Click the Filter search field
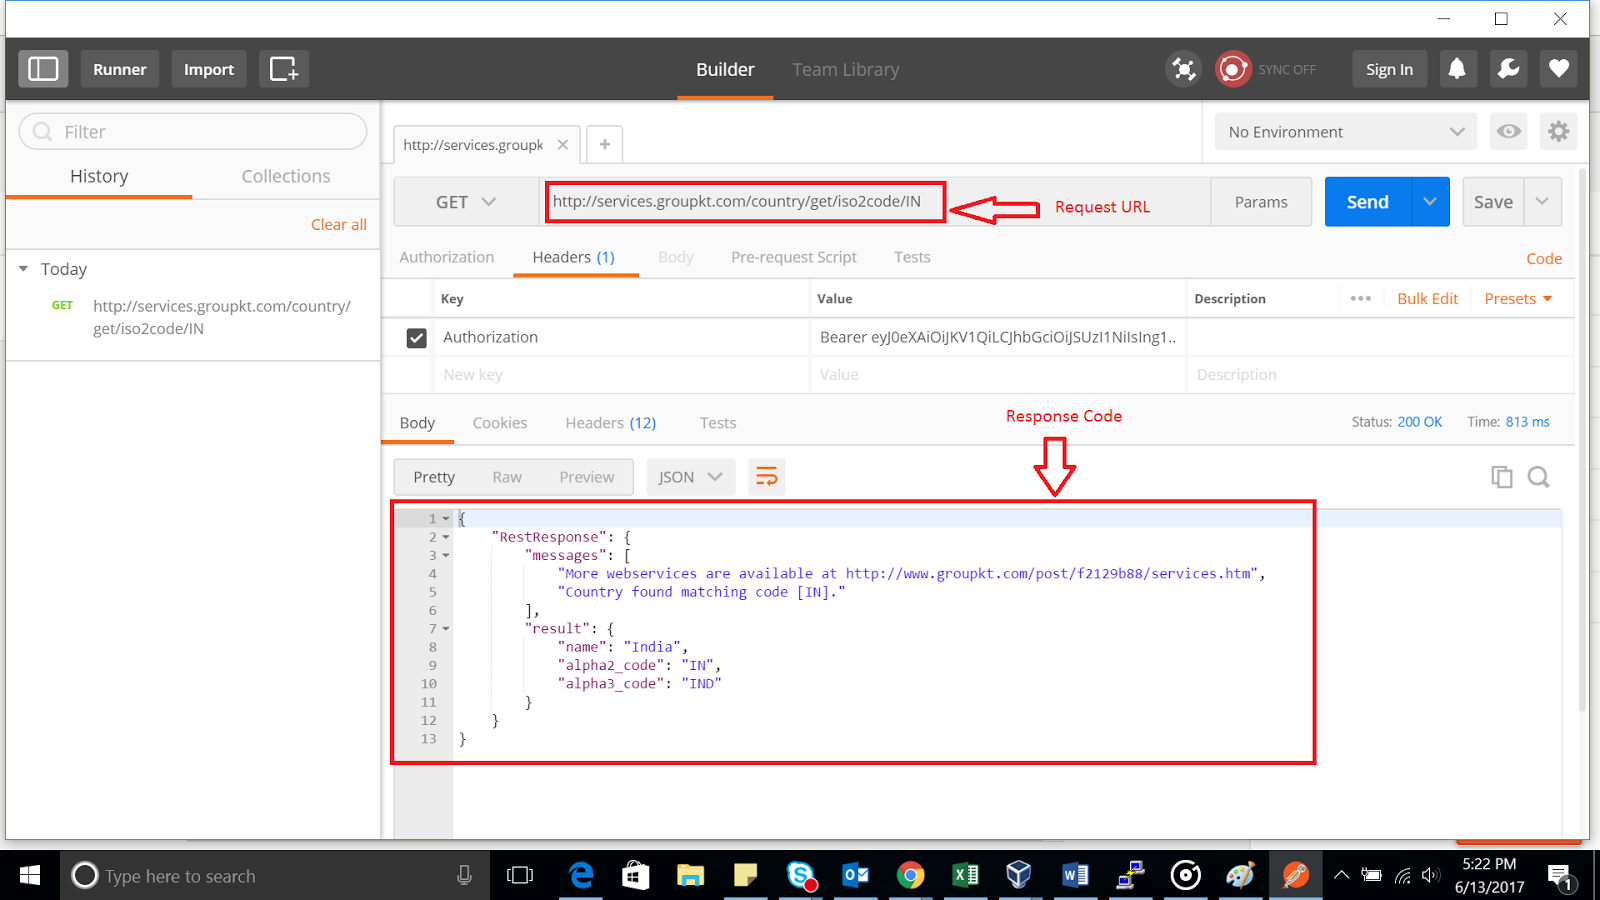This screenshot has height=900, width=1600. click(193, 132)
